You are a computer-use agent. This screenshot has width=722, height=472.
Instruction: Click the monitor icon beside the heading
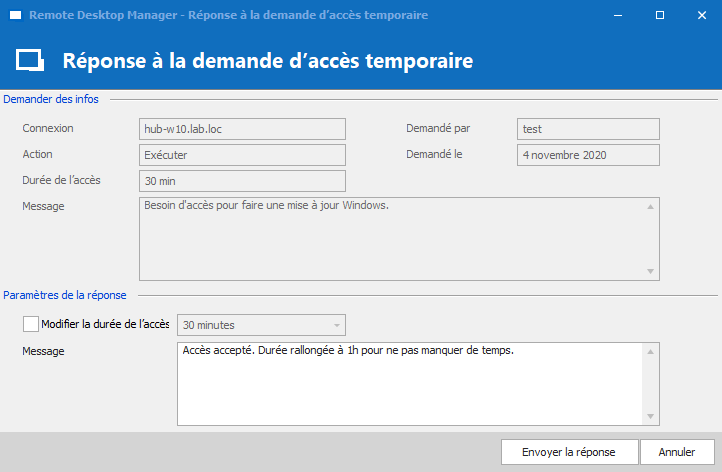coord(31,60)
